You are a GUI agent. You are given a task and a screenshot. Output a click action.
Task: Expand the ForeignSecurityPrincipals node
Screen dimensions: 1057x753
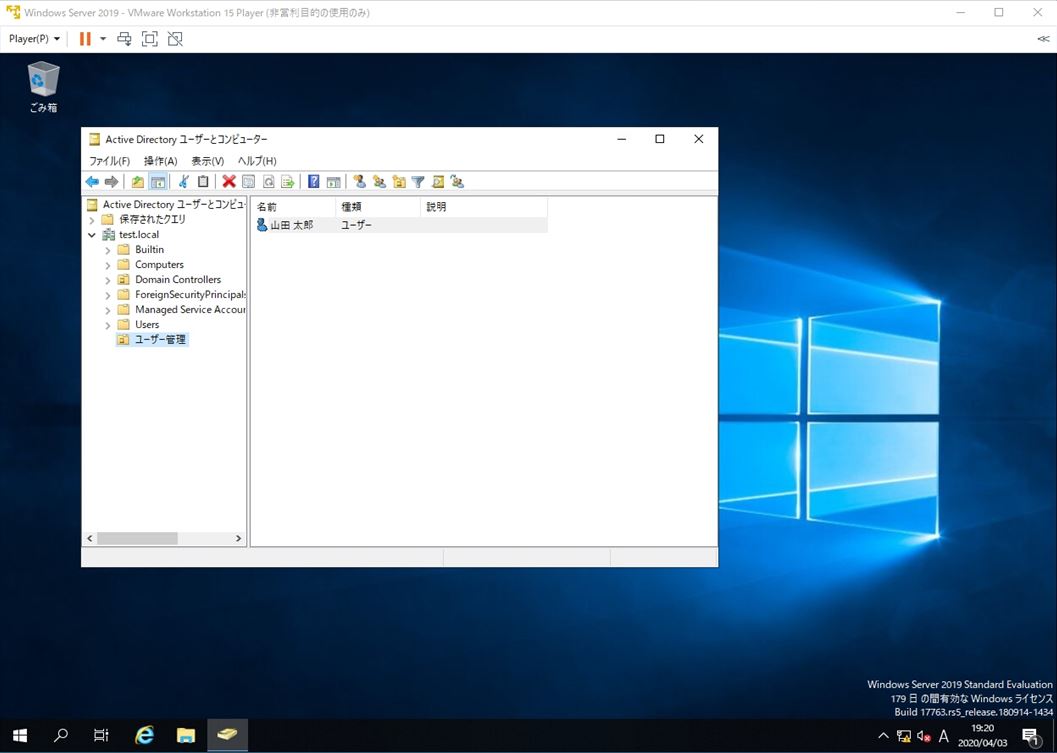[108, 295]
